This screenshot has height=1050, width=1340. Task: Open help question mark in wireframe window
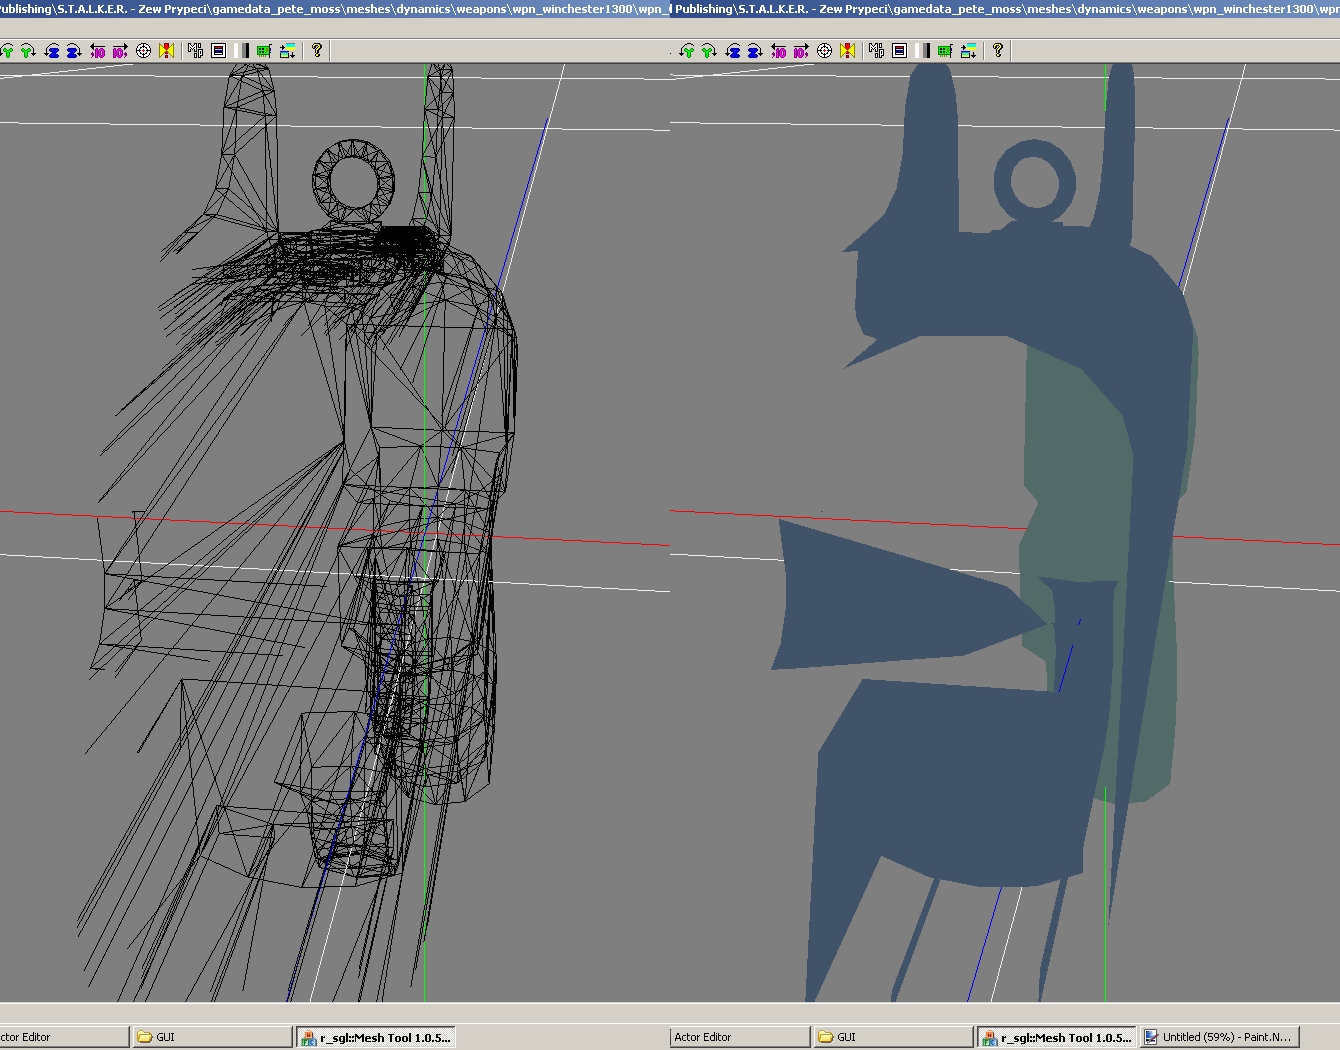pyautogui.click(x=317, y=50)
